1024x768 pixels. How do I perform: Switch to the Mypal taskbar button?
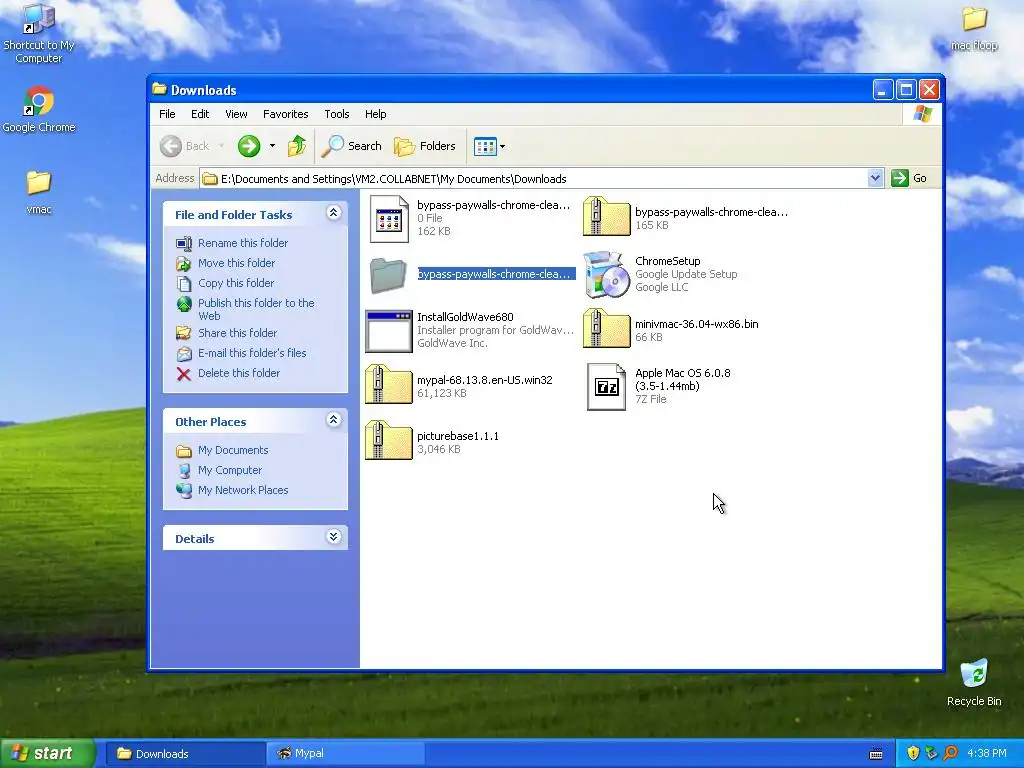(x=346, y=754)
